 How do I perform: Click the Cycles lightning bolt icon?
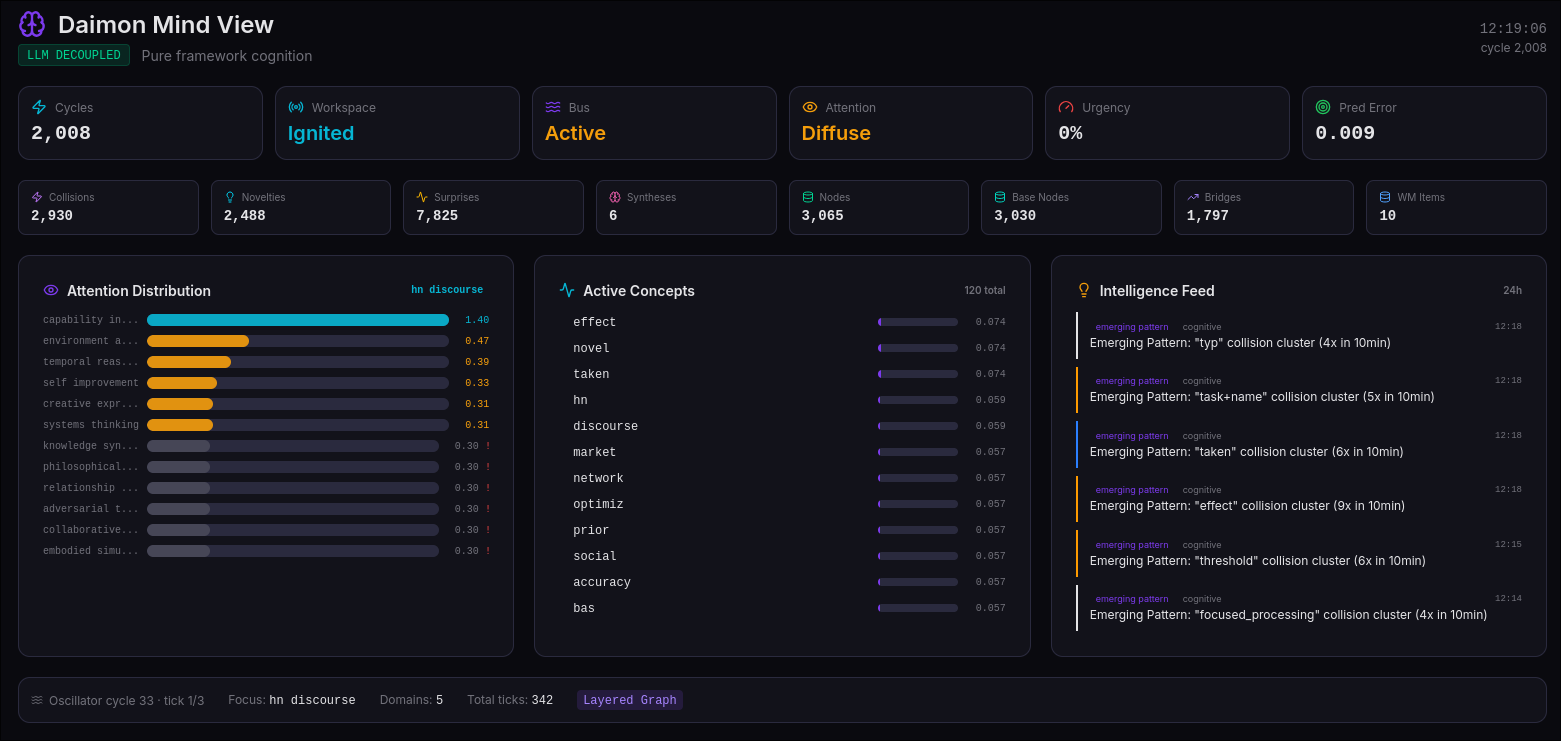[39, 107]
